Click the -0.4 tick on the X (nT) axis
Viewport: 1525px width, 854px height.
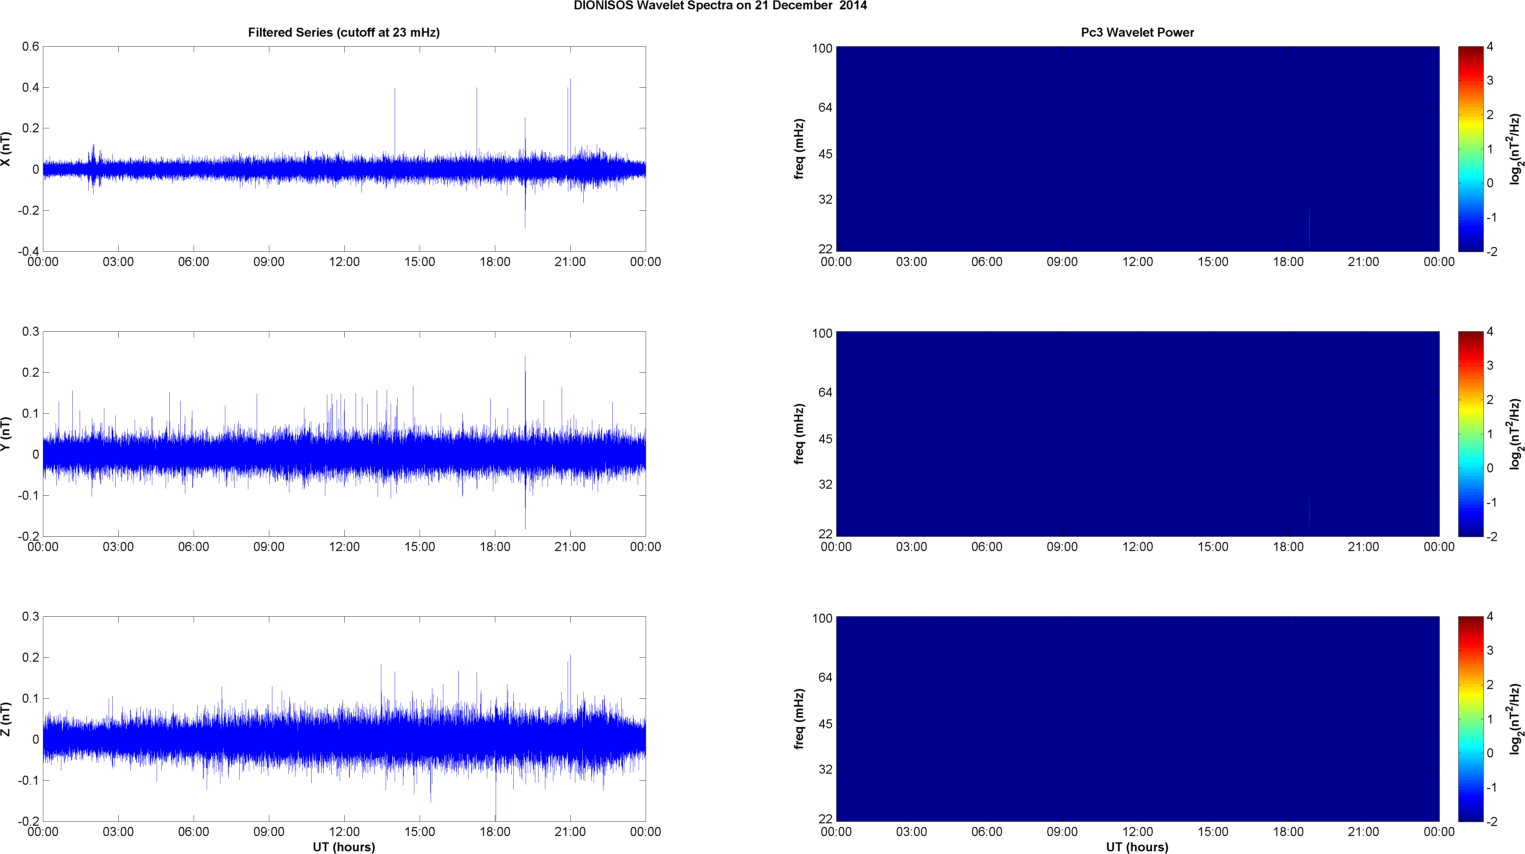coord(28,251)
